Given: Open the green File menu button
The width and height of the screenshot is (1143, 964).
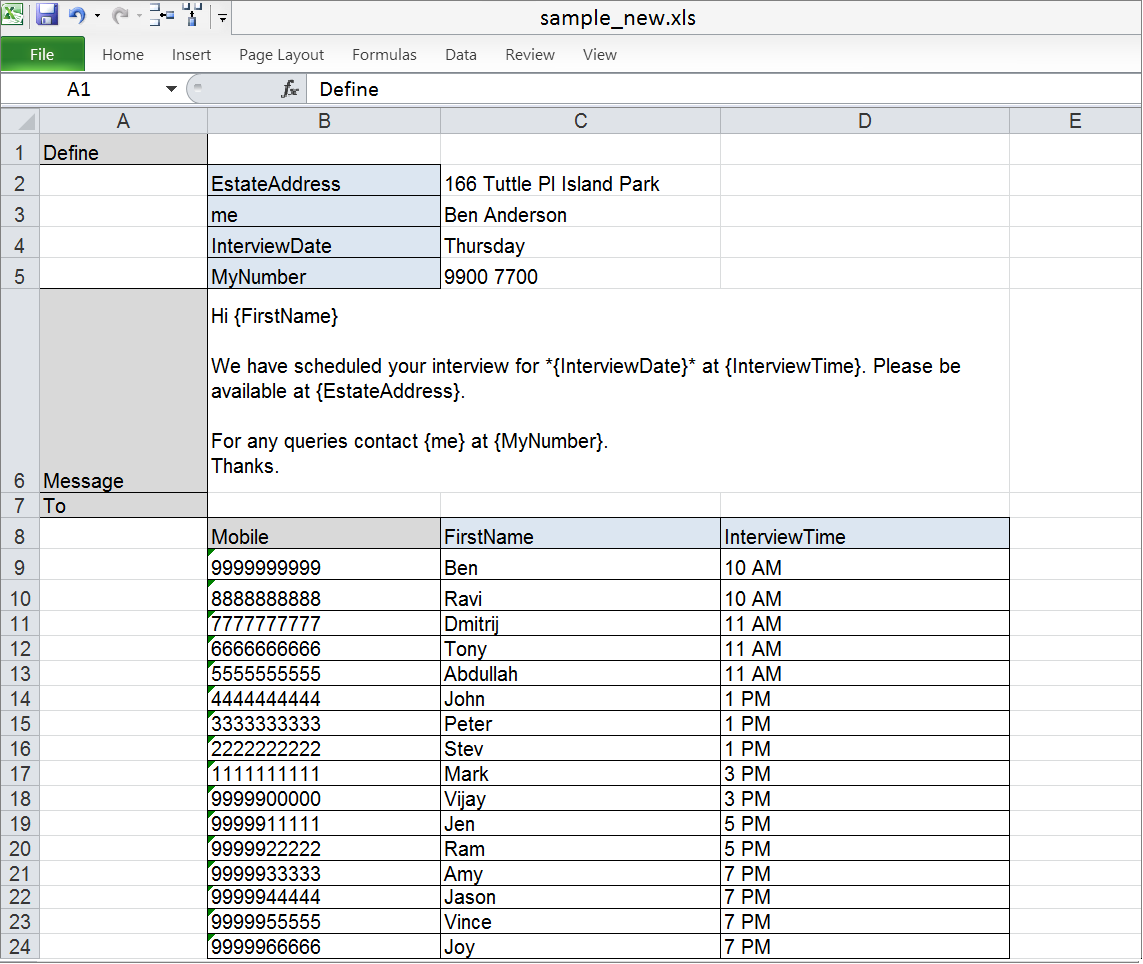Looking at the screenshot, I should (42, 55).
